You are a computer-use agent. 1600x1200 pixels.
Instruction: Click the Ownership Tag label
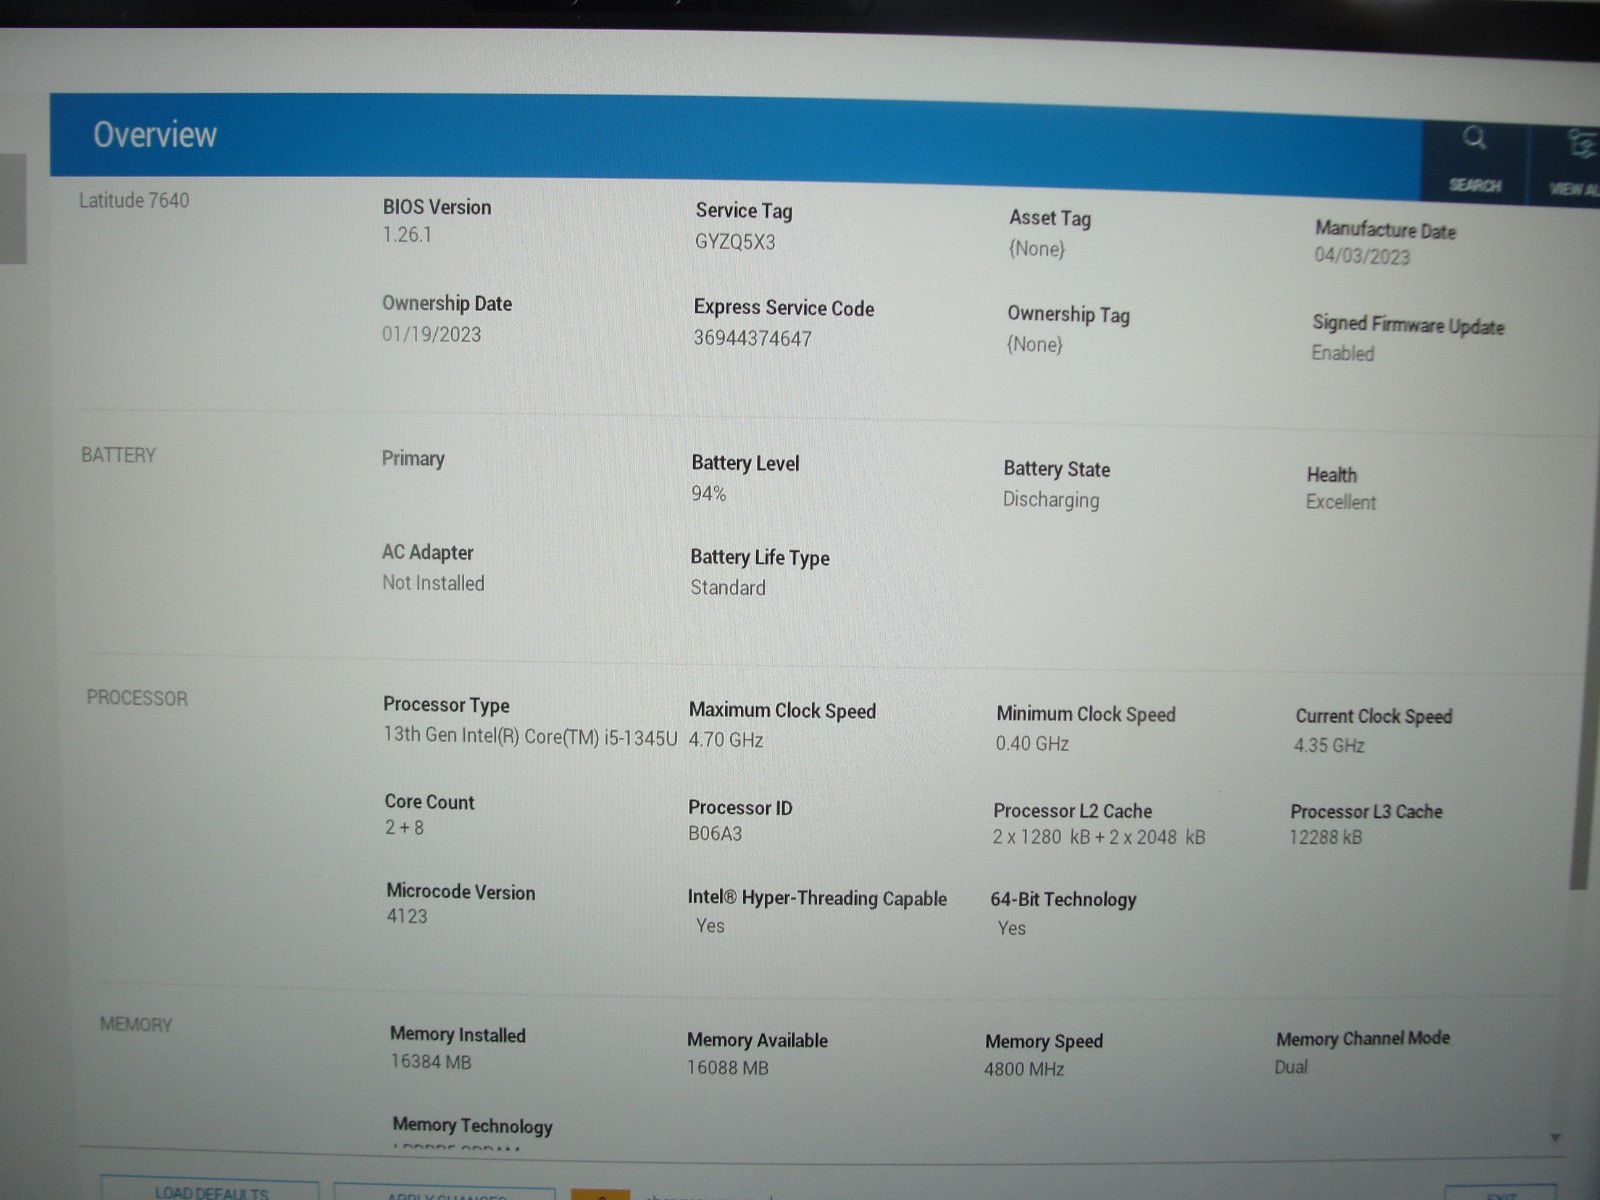[x=1068, y=314]
